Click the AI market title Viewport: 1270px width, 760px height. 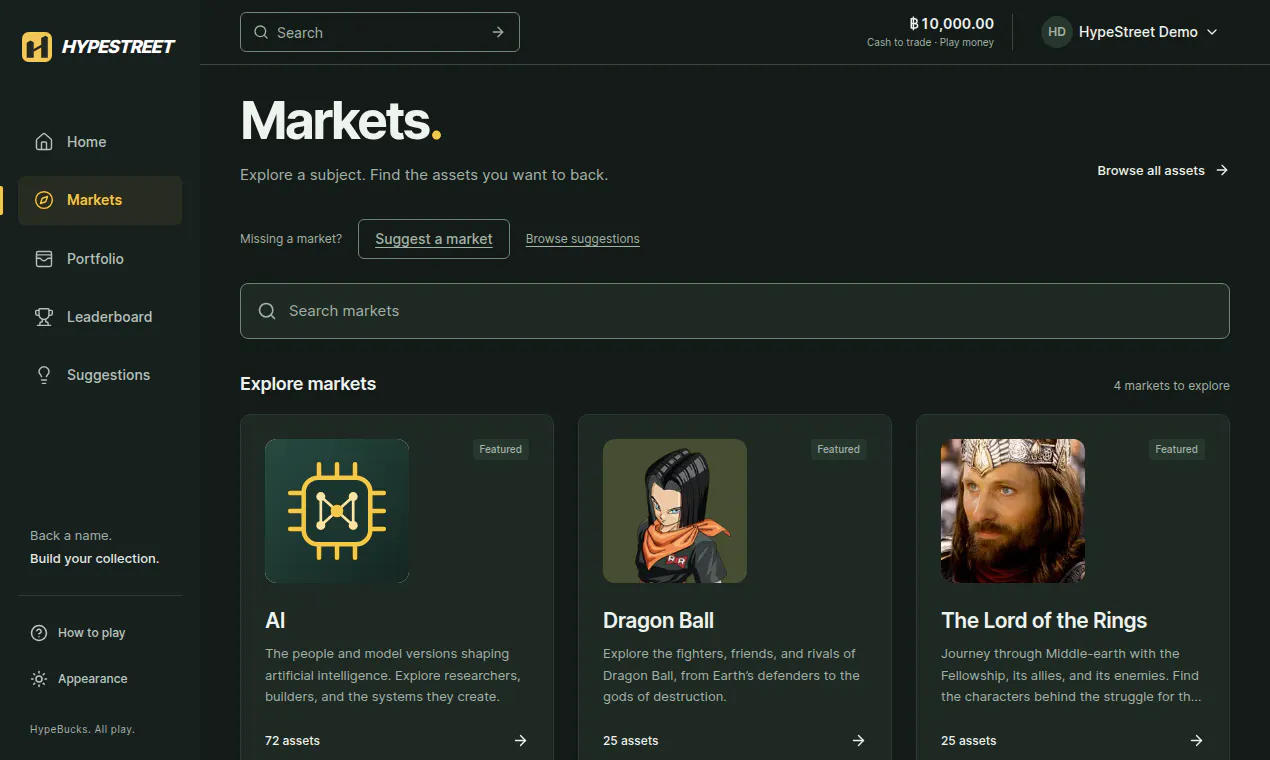pos(276,621)
